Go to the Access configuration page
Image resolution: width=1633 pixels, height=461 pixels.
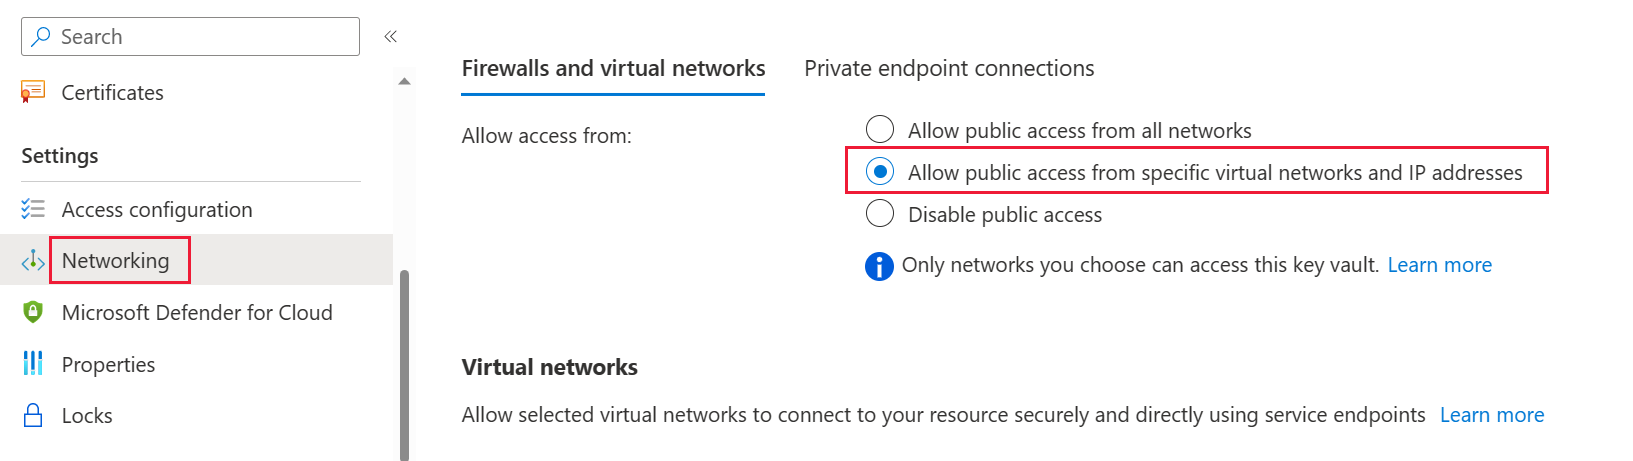[x=157, y=209]
